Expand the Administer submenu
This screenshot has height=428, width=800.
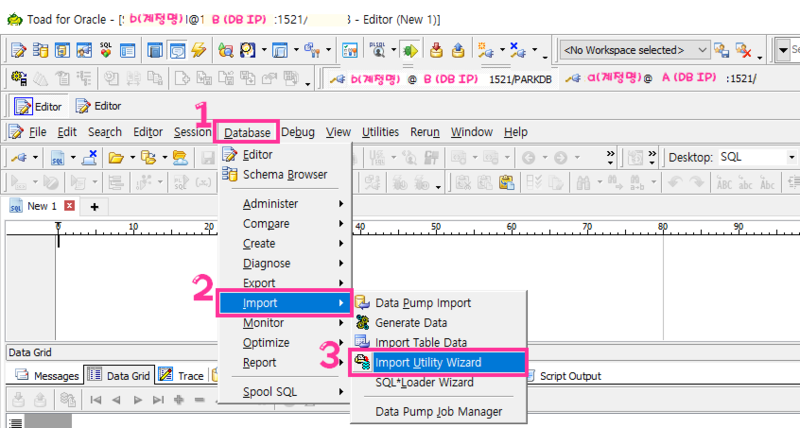pos(286,204)
